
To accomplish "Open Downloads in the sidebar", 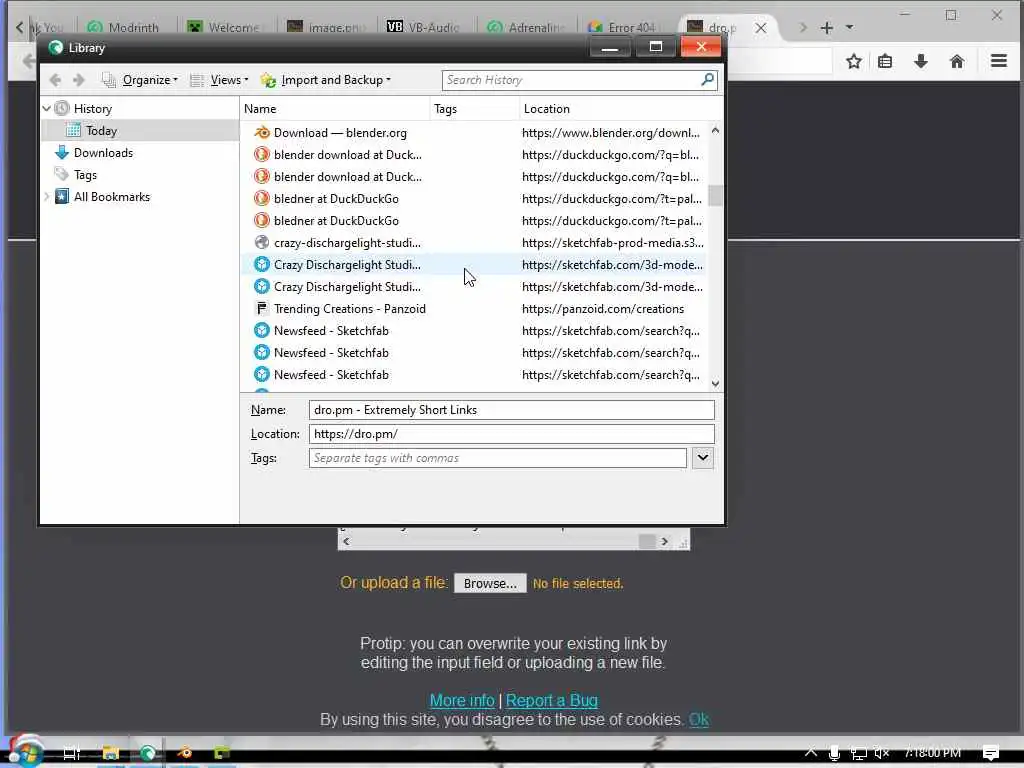I will (103, 153).
